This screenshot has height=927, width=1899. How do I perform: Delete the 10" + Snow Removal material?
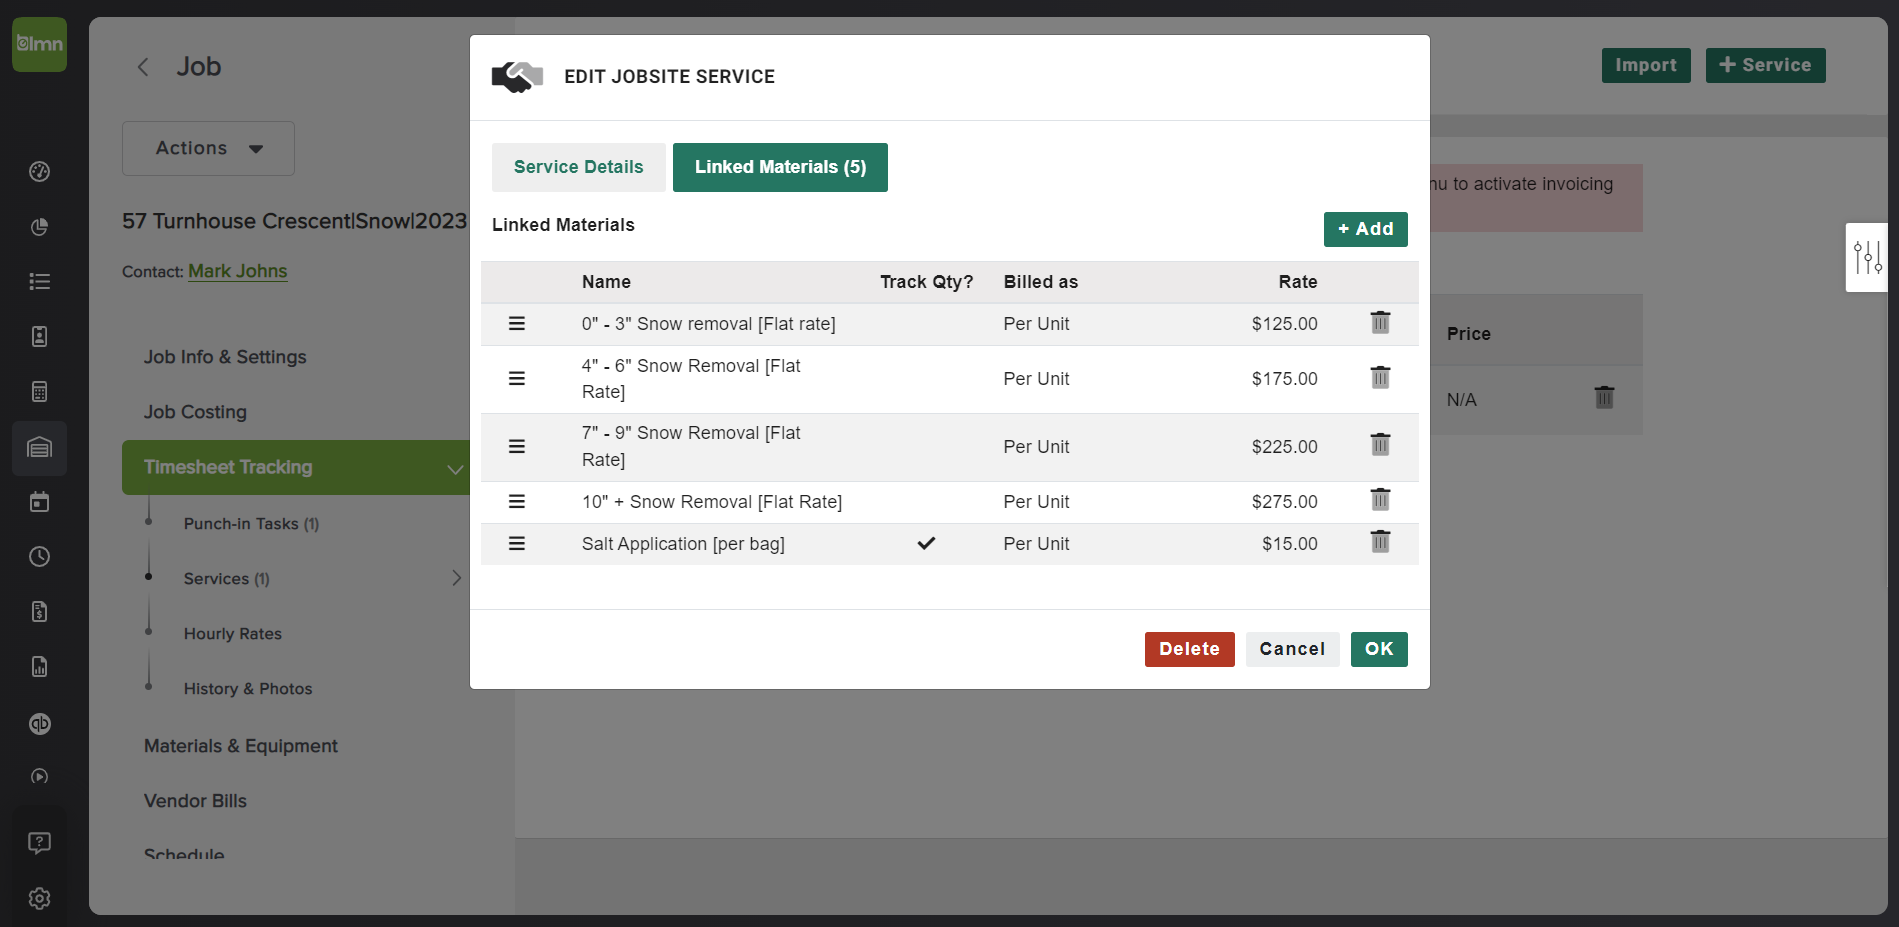coord(1380,500)
